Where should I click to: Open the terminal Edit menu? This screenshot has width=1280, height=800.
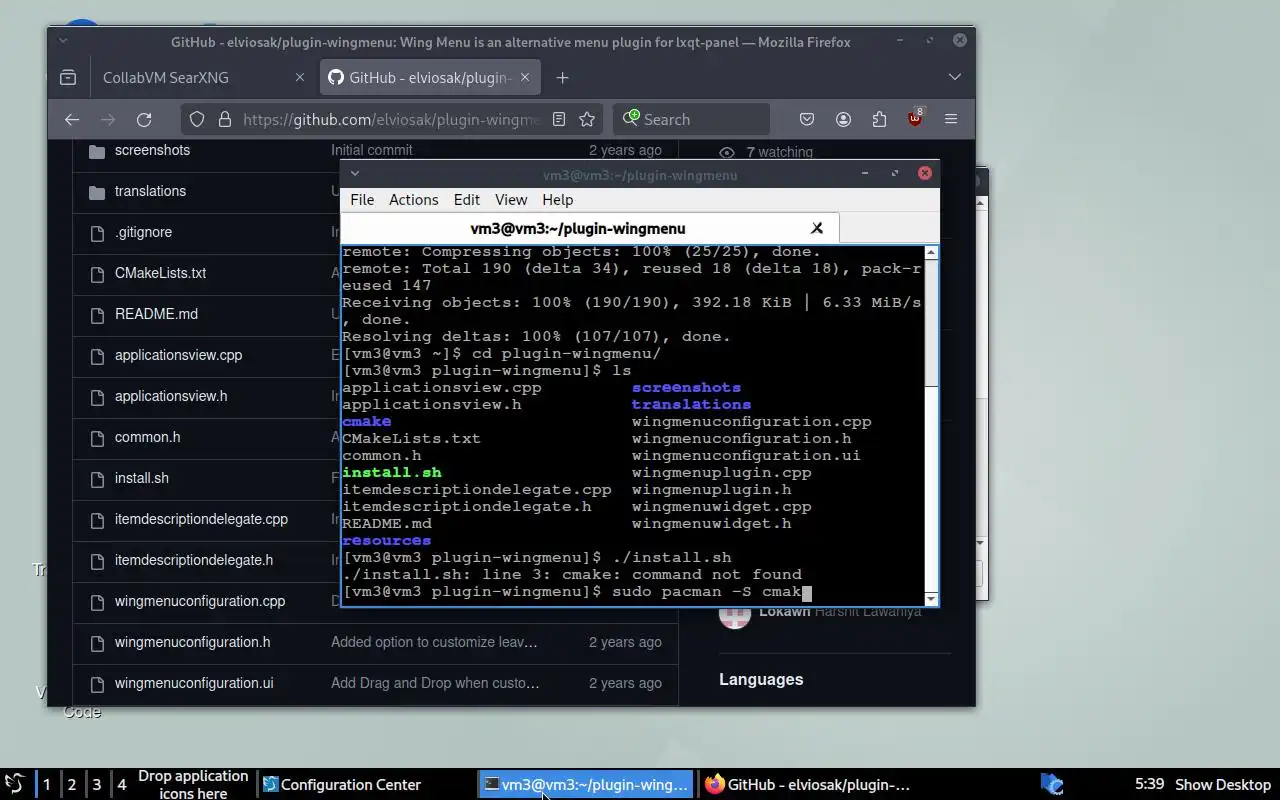(x=466, y=200)
